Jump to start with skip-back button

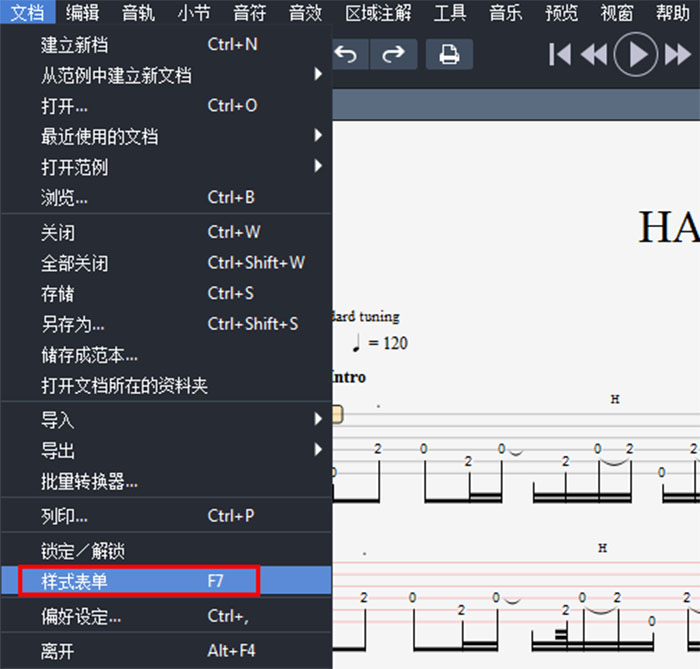[560, 54]
